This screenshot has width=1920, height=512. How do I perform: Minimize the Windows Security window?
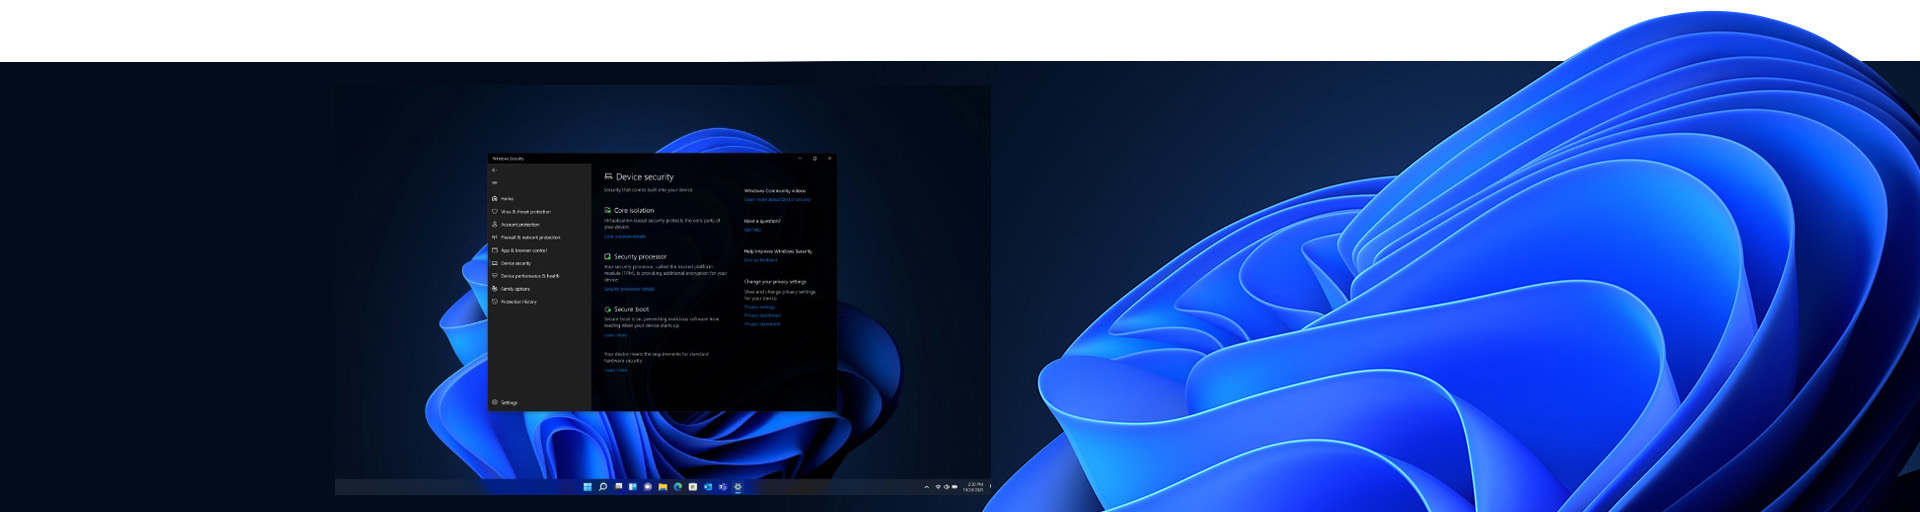click(800, 158)
